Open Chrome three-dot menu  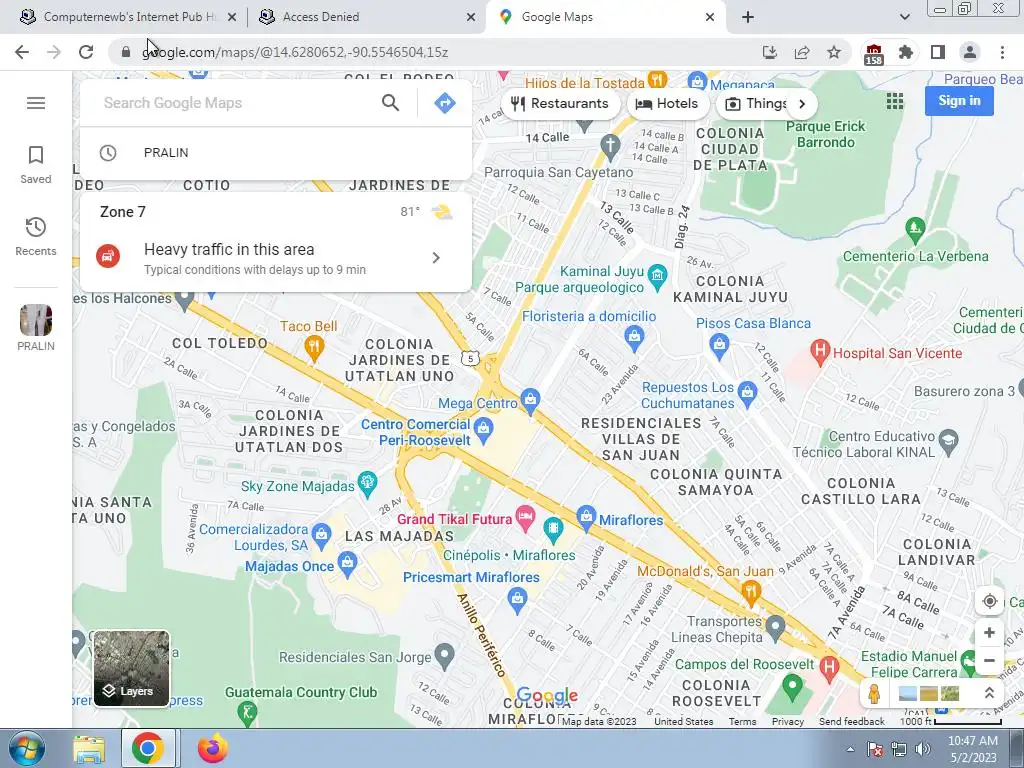pos(1002,52)
